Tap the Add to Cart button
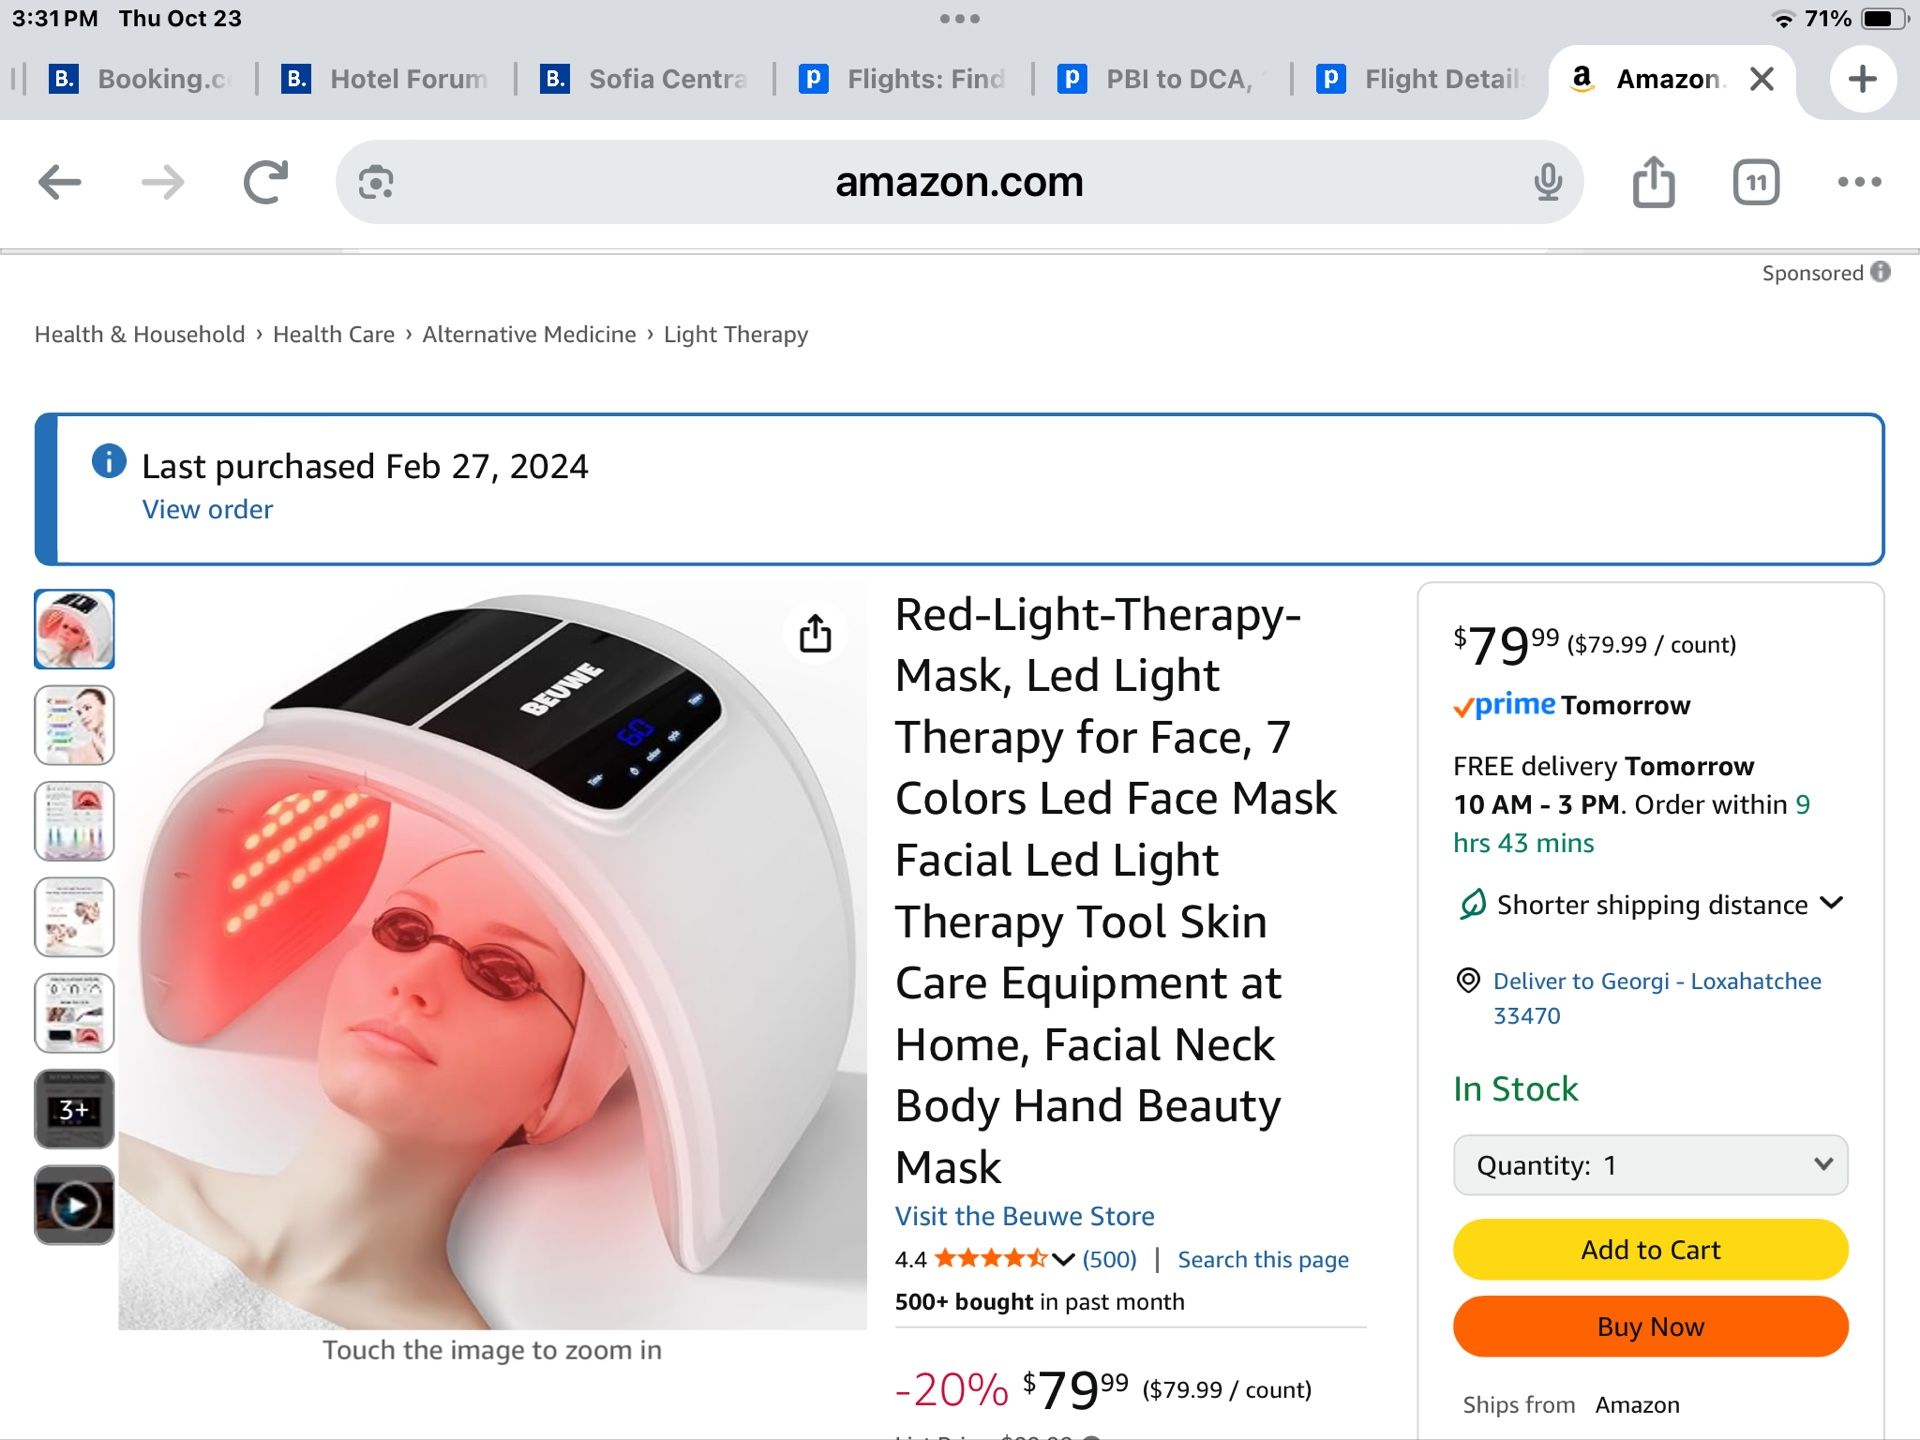This screenshot has width=1920, height=1440. 1649,1249
